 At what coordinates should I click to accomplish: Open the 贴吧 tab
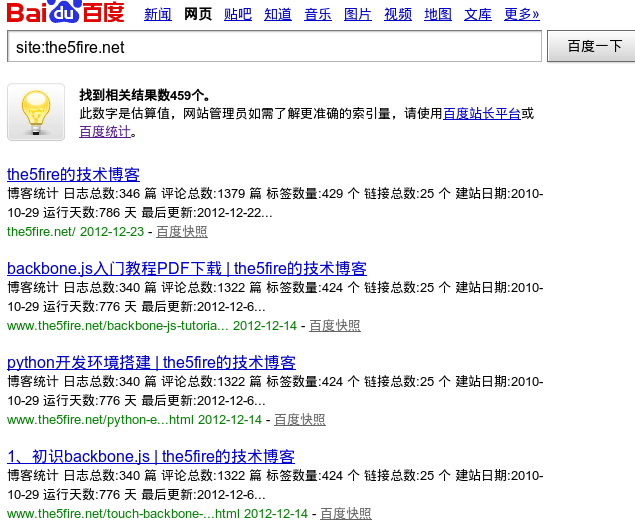pos(238,15)
